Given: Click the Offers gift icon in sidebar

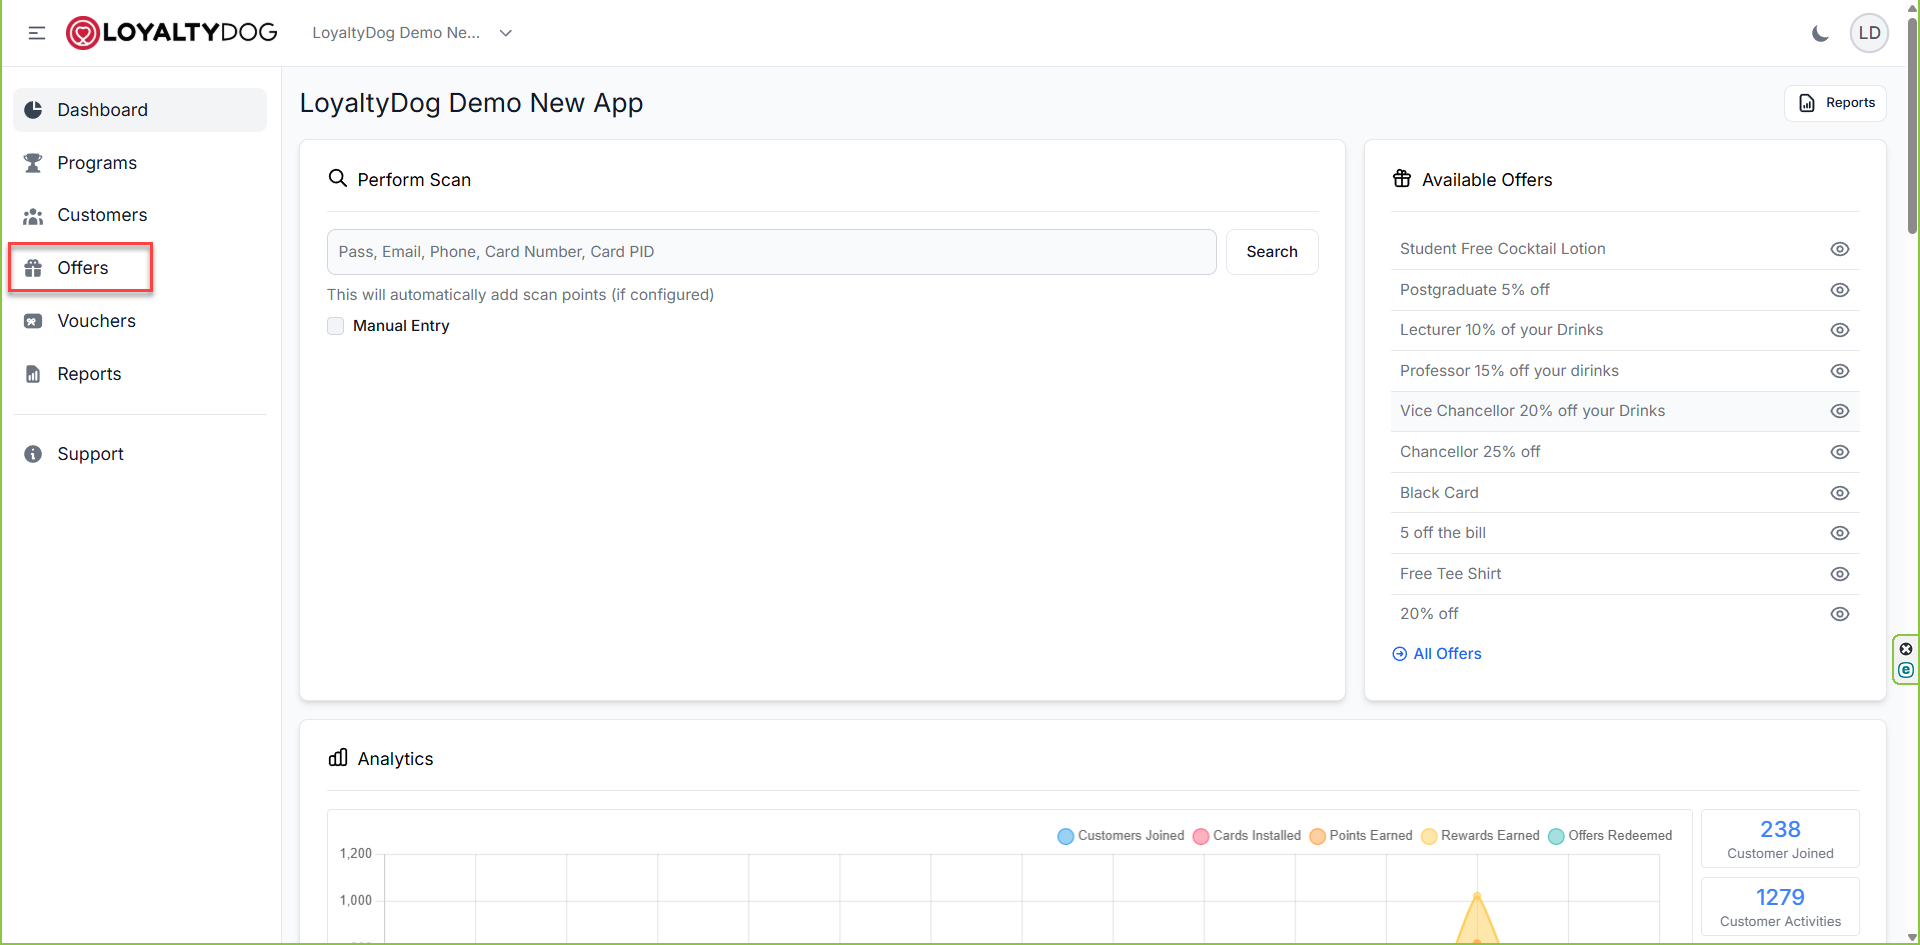Looking at the screenshot, I should point(33,268).
